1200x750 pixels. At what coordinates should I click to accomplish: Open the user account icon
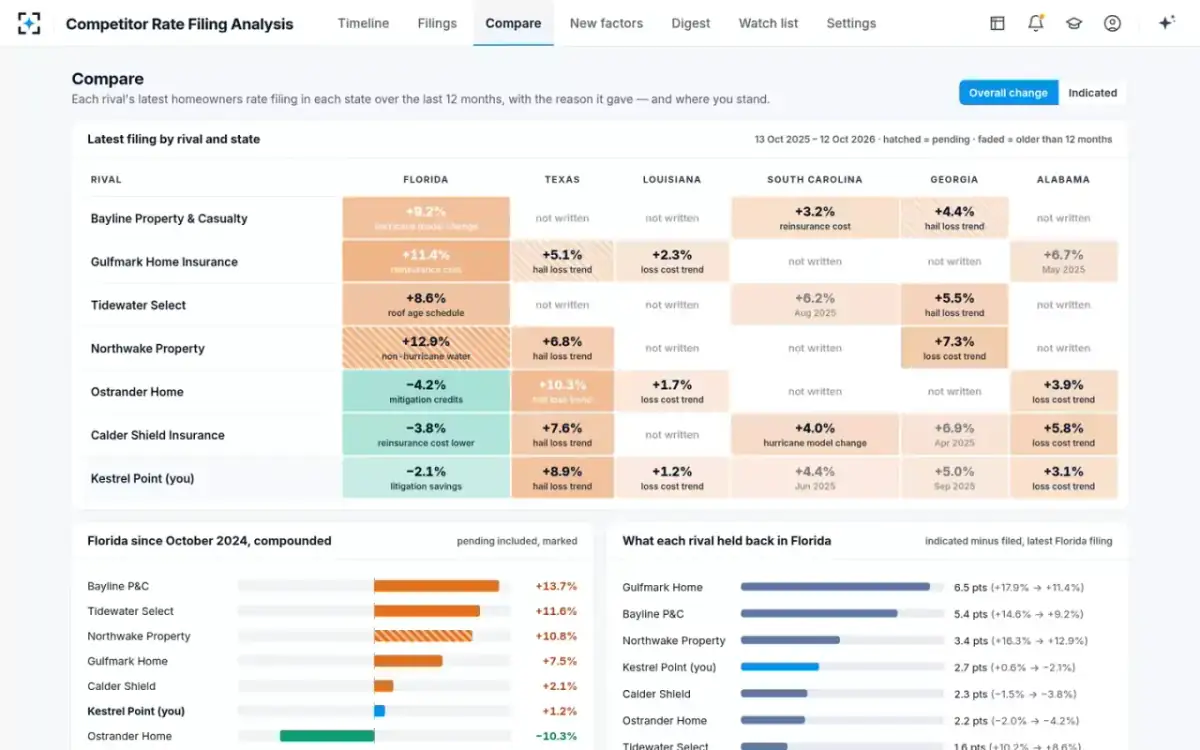(x=1112, y=23)
